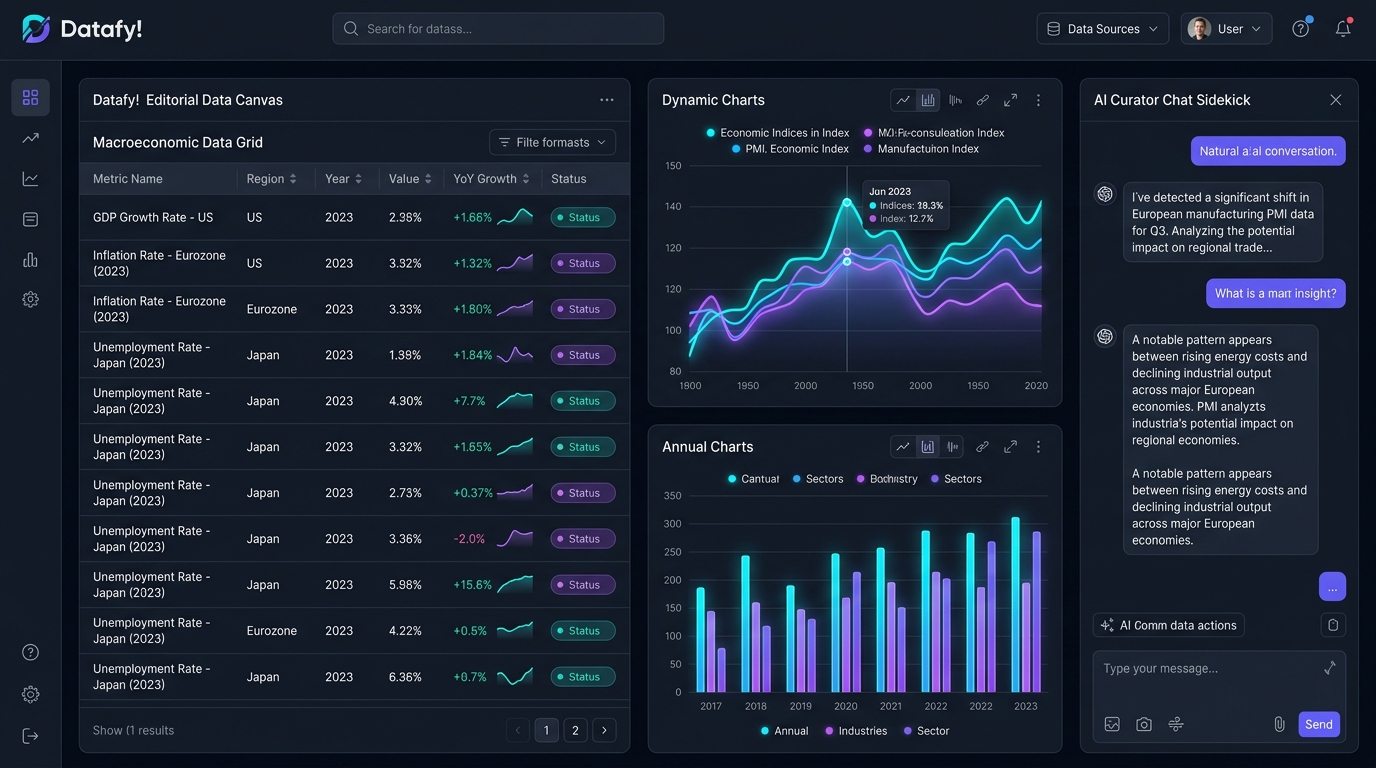
Task: Click the search for datasets field
Action: point(498,29)
